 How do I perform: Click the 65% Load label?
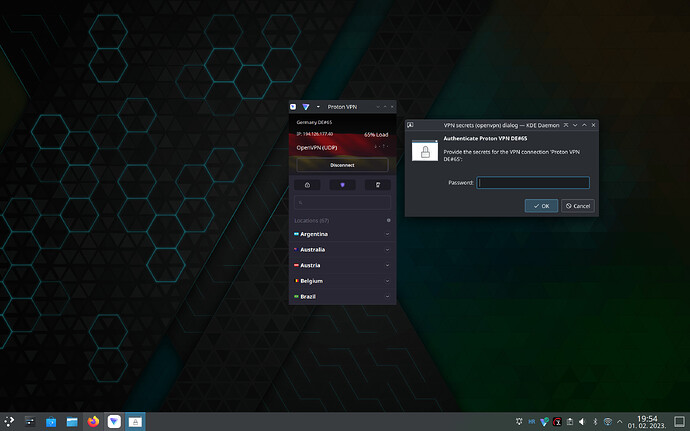376,135
